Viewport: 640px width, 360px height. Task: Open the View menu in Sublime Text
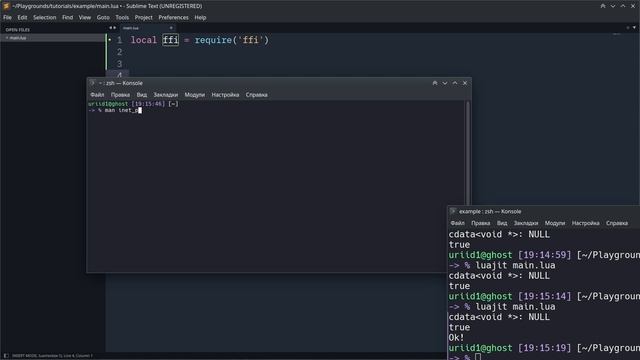tap(84, 18)
